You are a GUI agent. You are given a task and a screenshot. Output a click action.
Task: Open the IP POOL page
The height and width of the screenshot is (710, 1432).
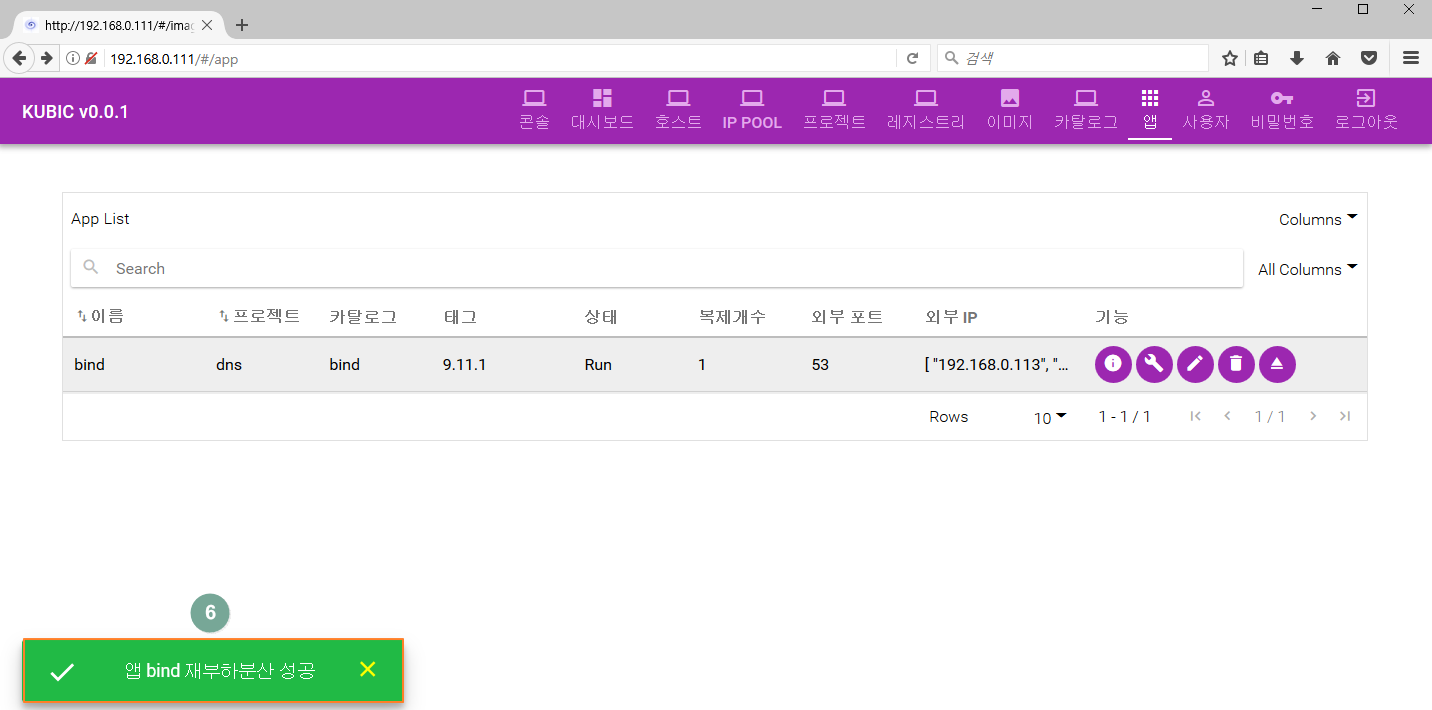[752, 110]
